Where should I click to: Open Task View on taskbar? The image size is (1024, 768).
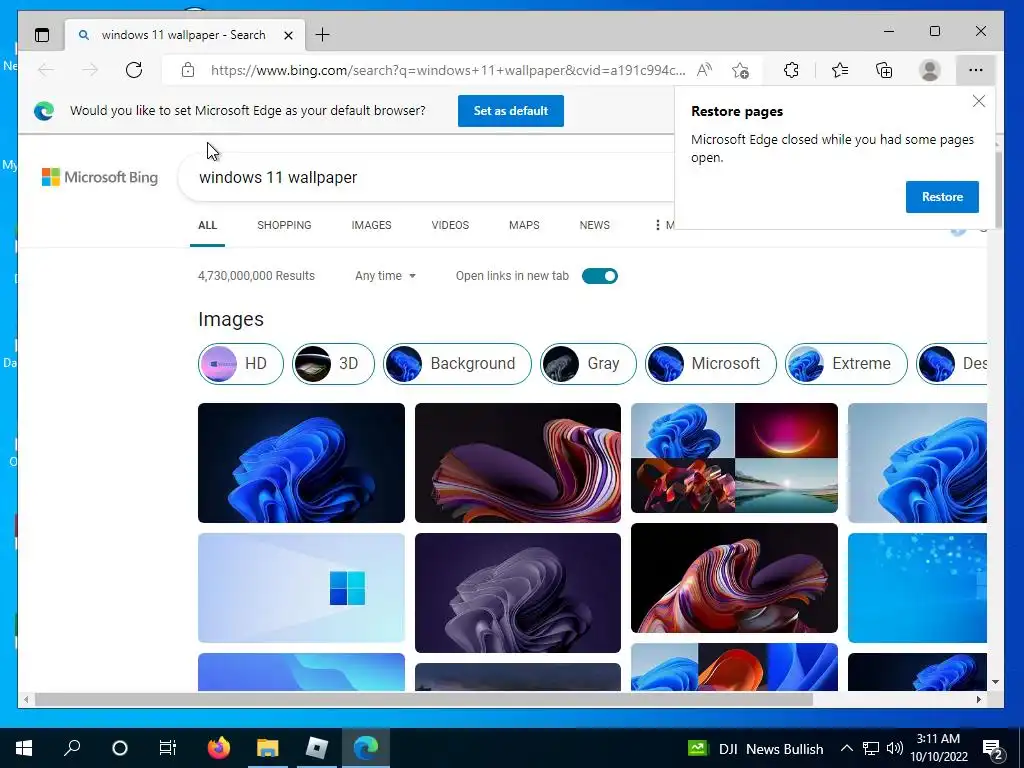point(168,748)
